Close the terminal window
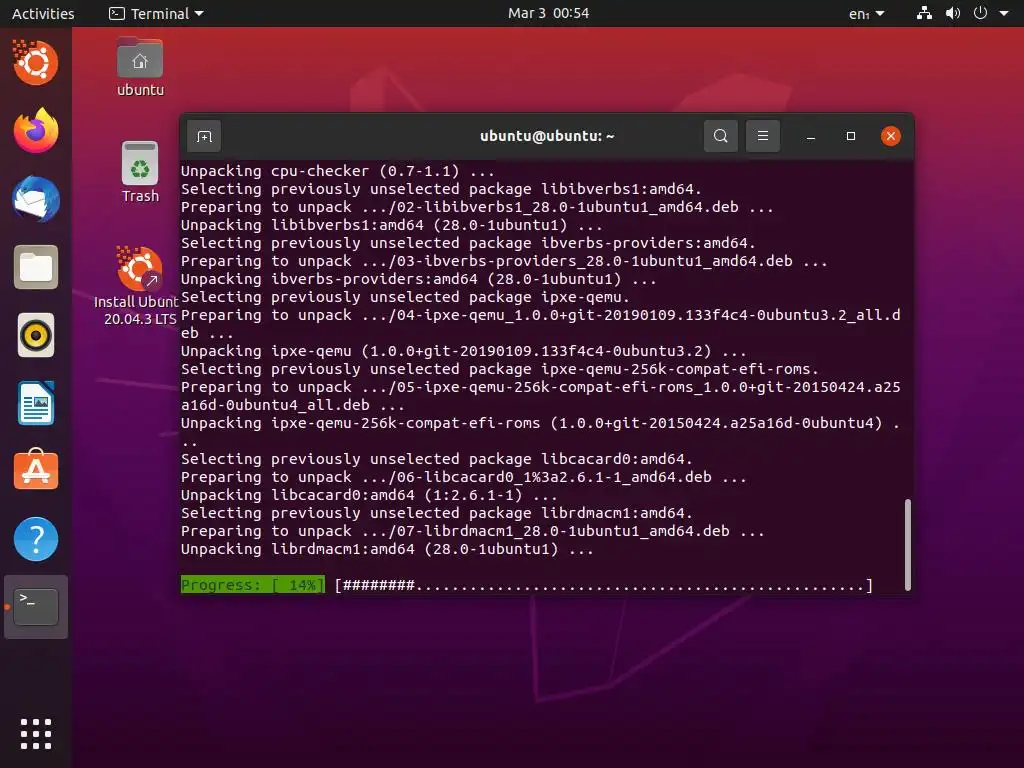 coord(891,136)
